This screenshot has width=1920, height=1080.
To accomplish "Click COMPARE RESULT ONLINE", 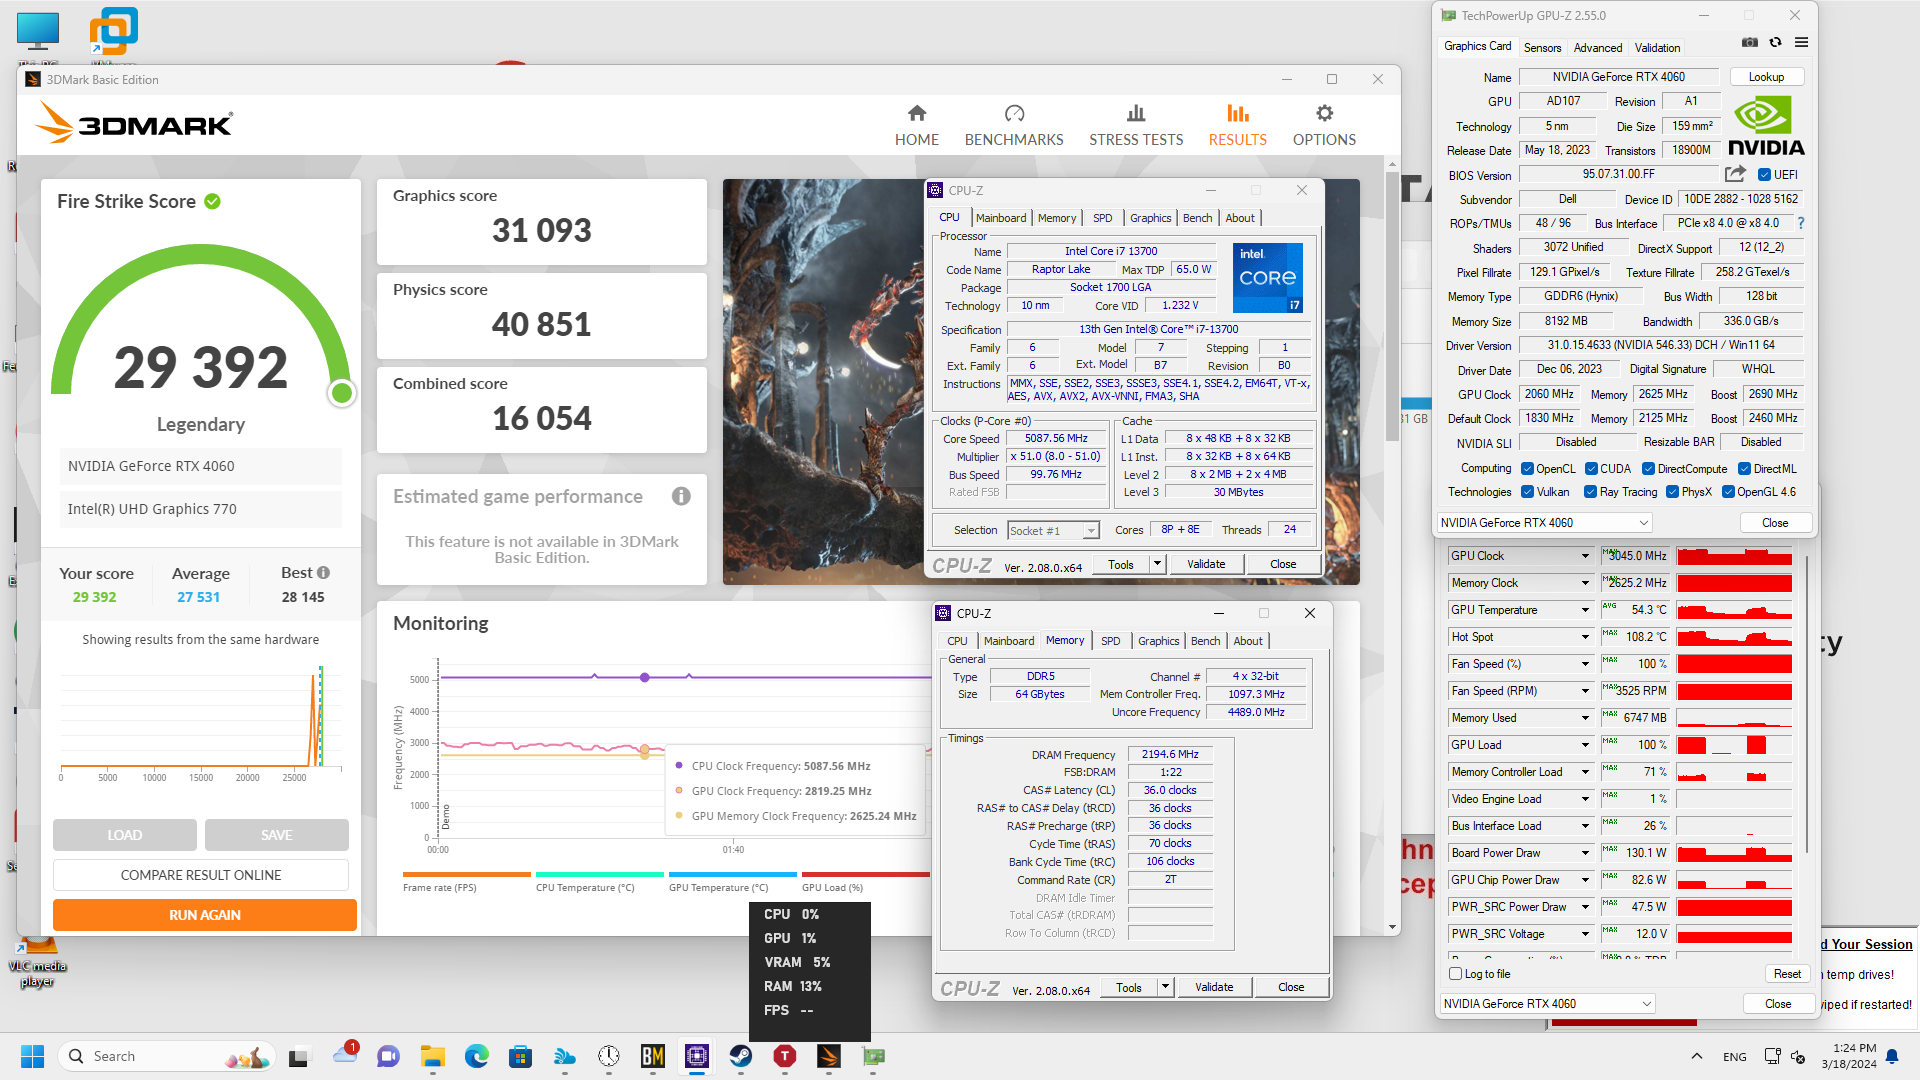I will [201, 875].
